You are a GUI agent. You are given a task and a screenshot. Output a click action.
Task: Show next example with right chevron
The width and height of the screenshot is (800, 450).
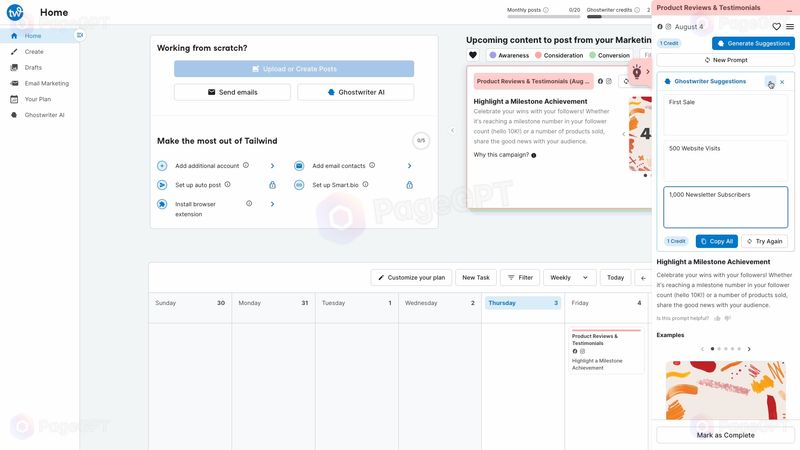[x=748, y=349]
